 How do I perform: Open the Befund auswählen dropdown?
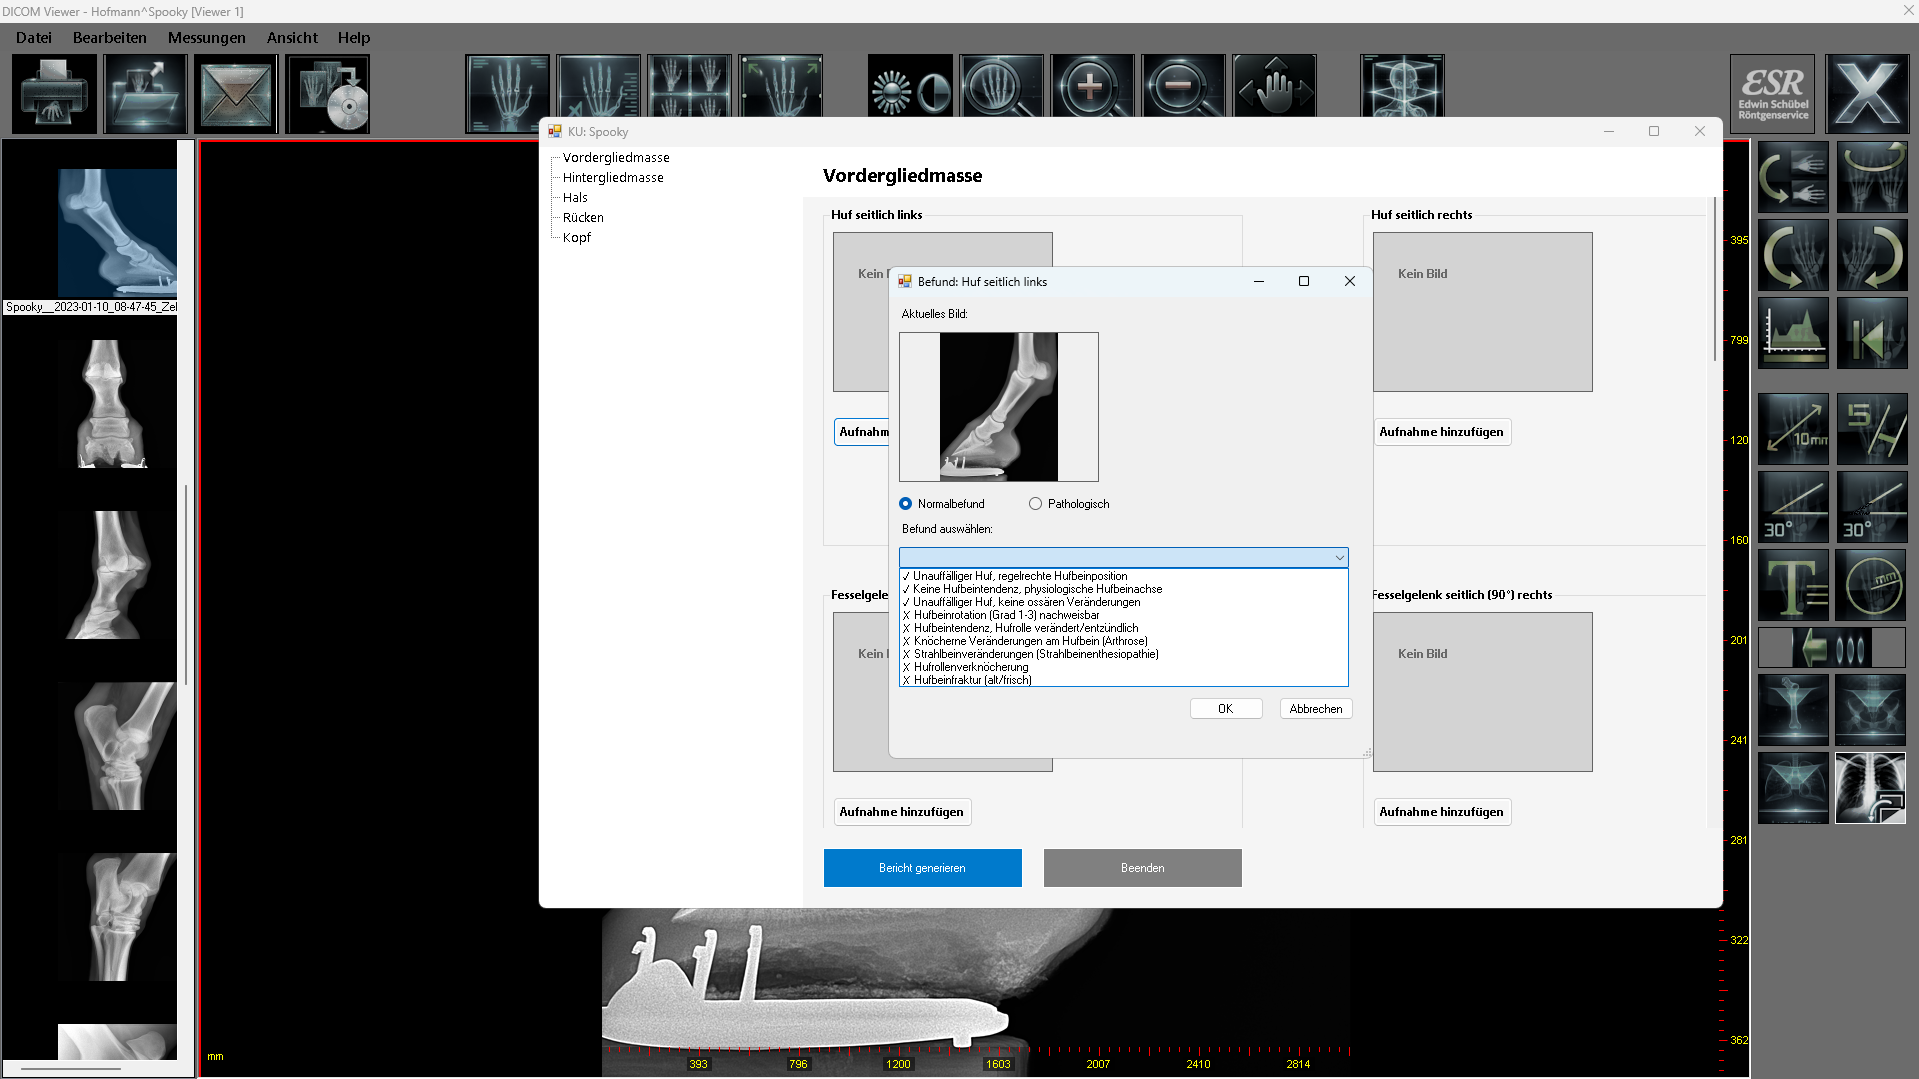coord(1123,557)
